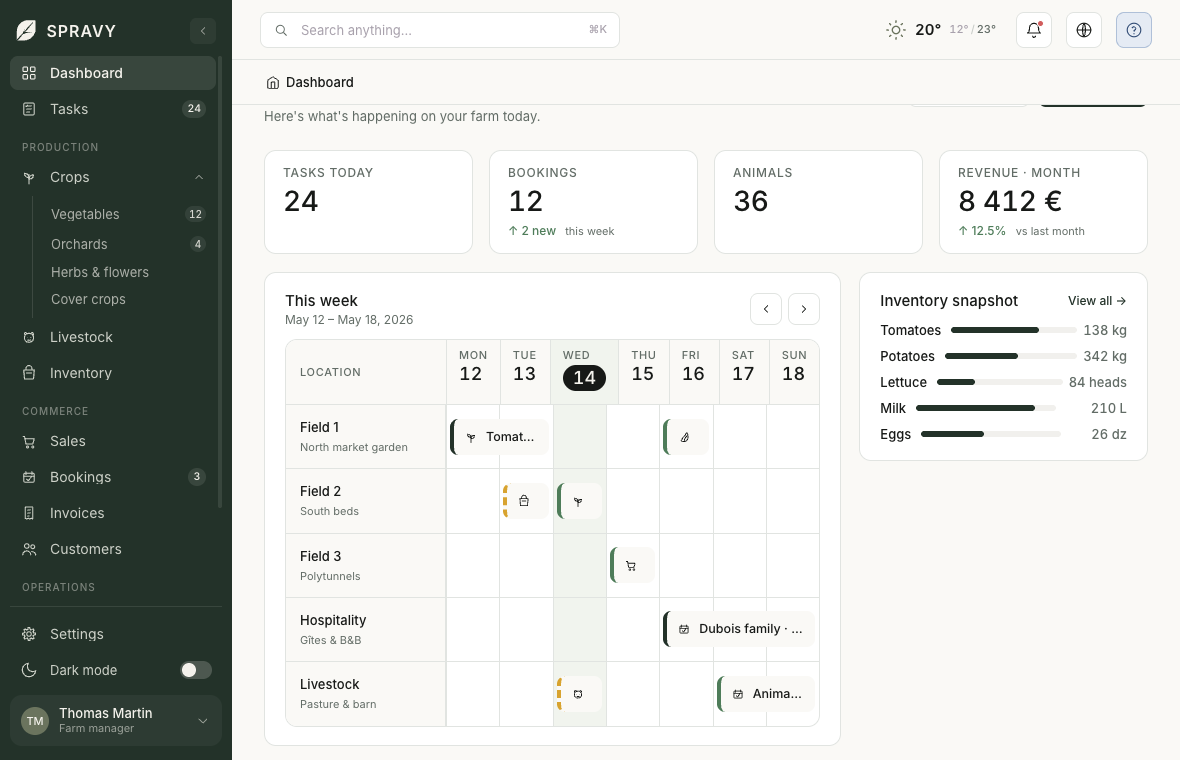Click the sidebar scrollbar
This screenshot has width=1180, height=760.
click(x=220, y=282)
